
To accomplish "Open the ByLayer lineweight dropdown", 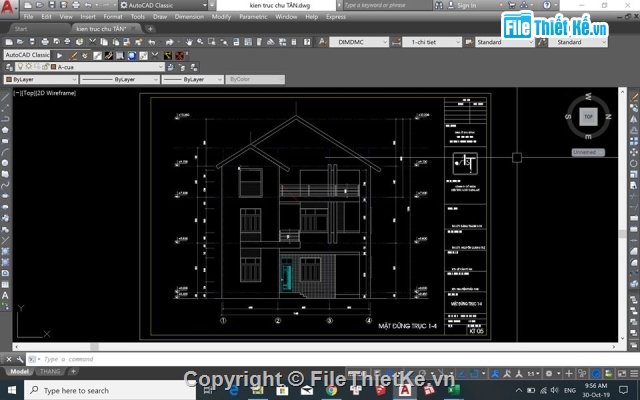I will 193,80.
